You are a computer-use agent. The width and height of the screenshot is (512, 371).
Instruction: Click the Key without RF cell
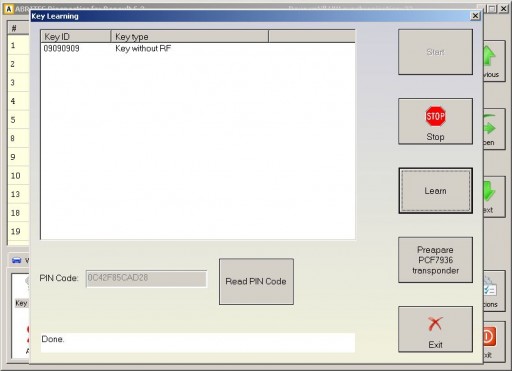pyautogui.click(x=143, y=49)
